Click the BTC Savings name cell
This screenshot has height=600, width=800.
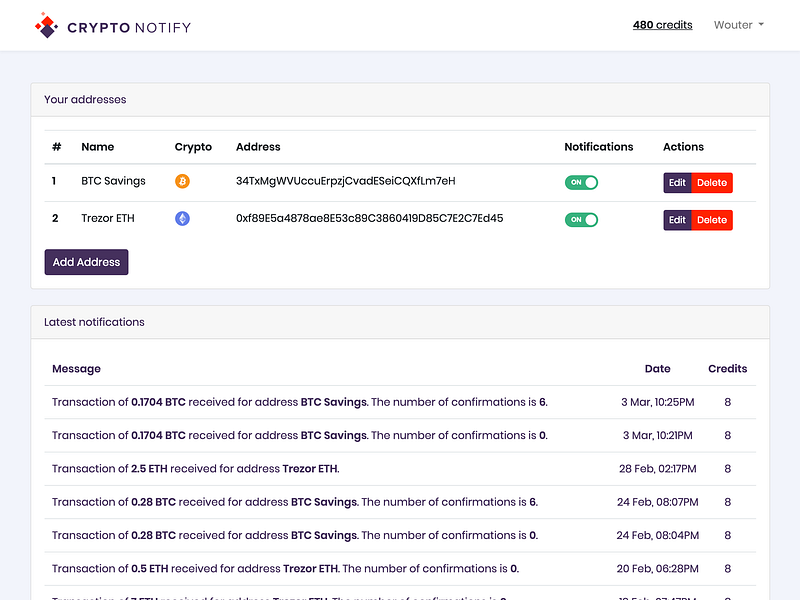click(113, 181)
